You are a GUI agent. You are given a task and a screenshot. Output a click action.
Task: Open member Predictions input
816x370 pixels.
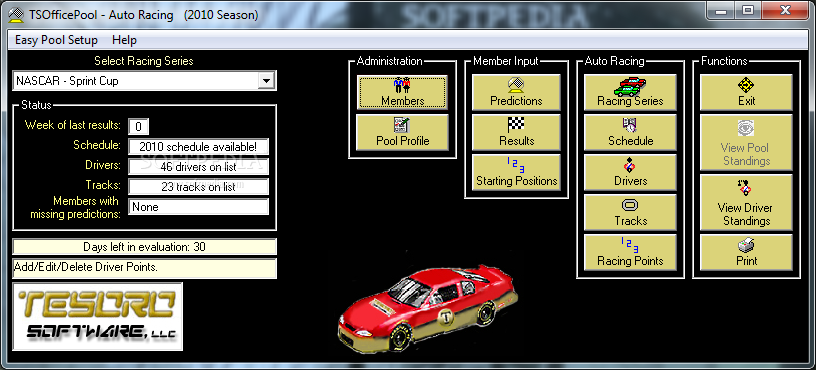pos(516,92)
